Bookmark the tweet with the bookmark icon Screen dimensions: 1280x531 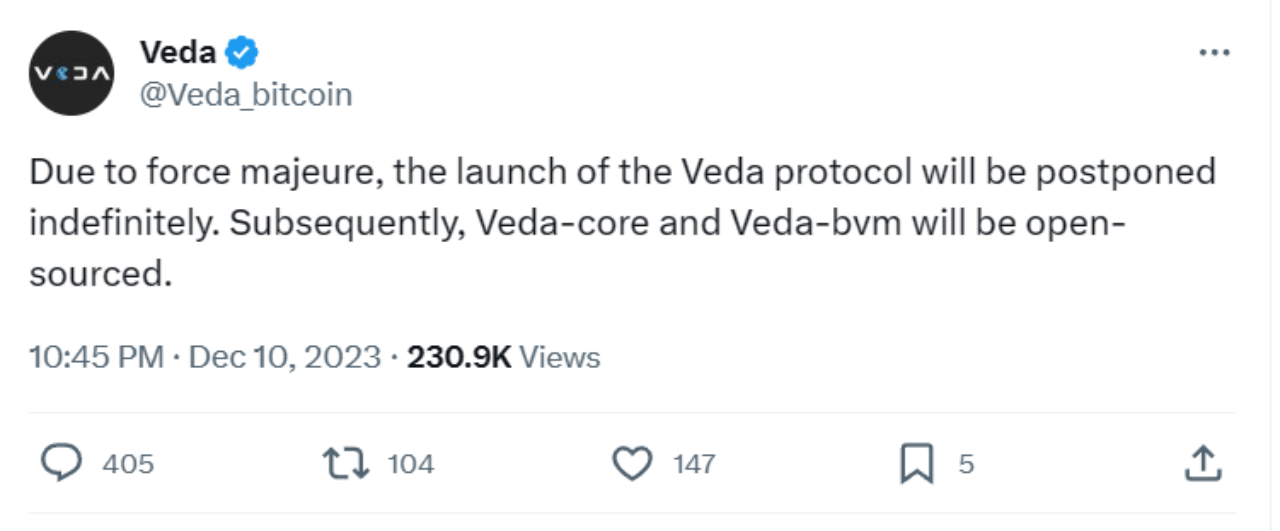tap(918, 463)
